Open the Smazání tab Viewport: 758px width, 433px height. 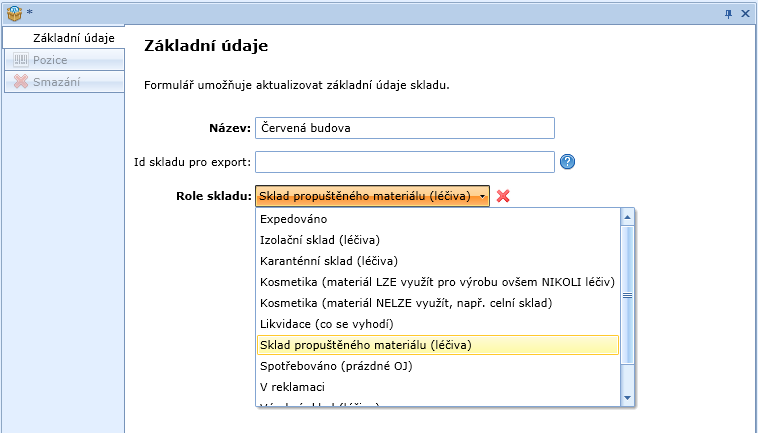pos(54,81)
